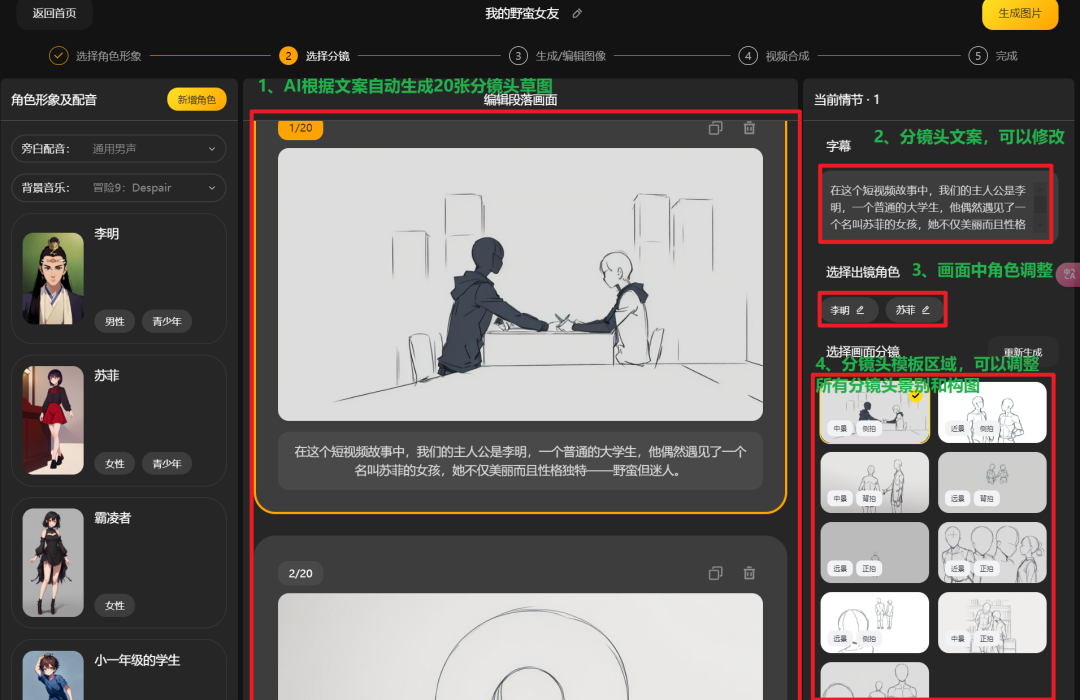Select the 远景背拍 shot template thumbnail
The width and height of the screenshot is (1080, 700).
[x=992, y=482]
